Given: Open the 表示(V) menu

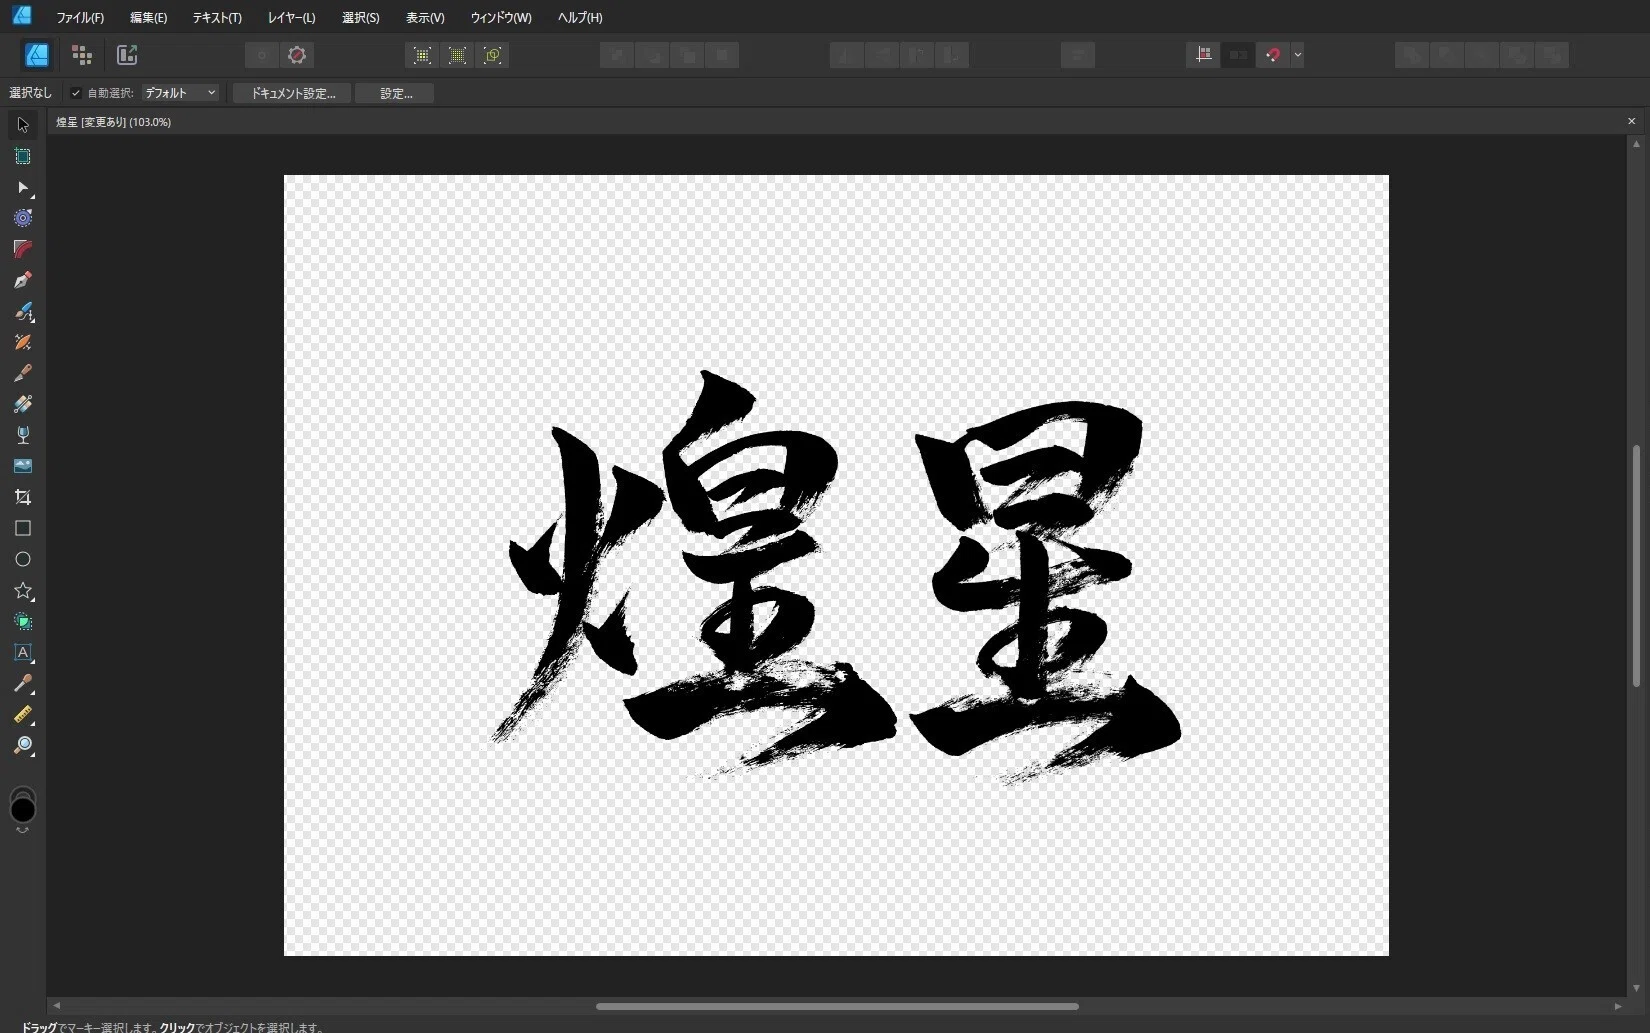Looking at the screenshot, I should [425, 17].
